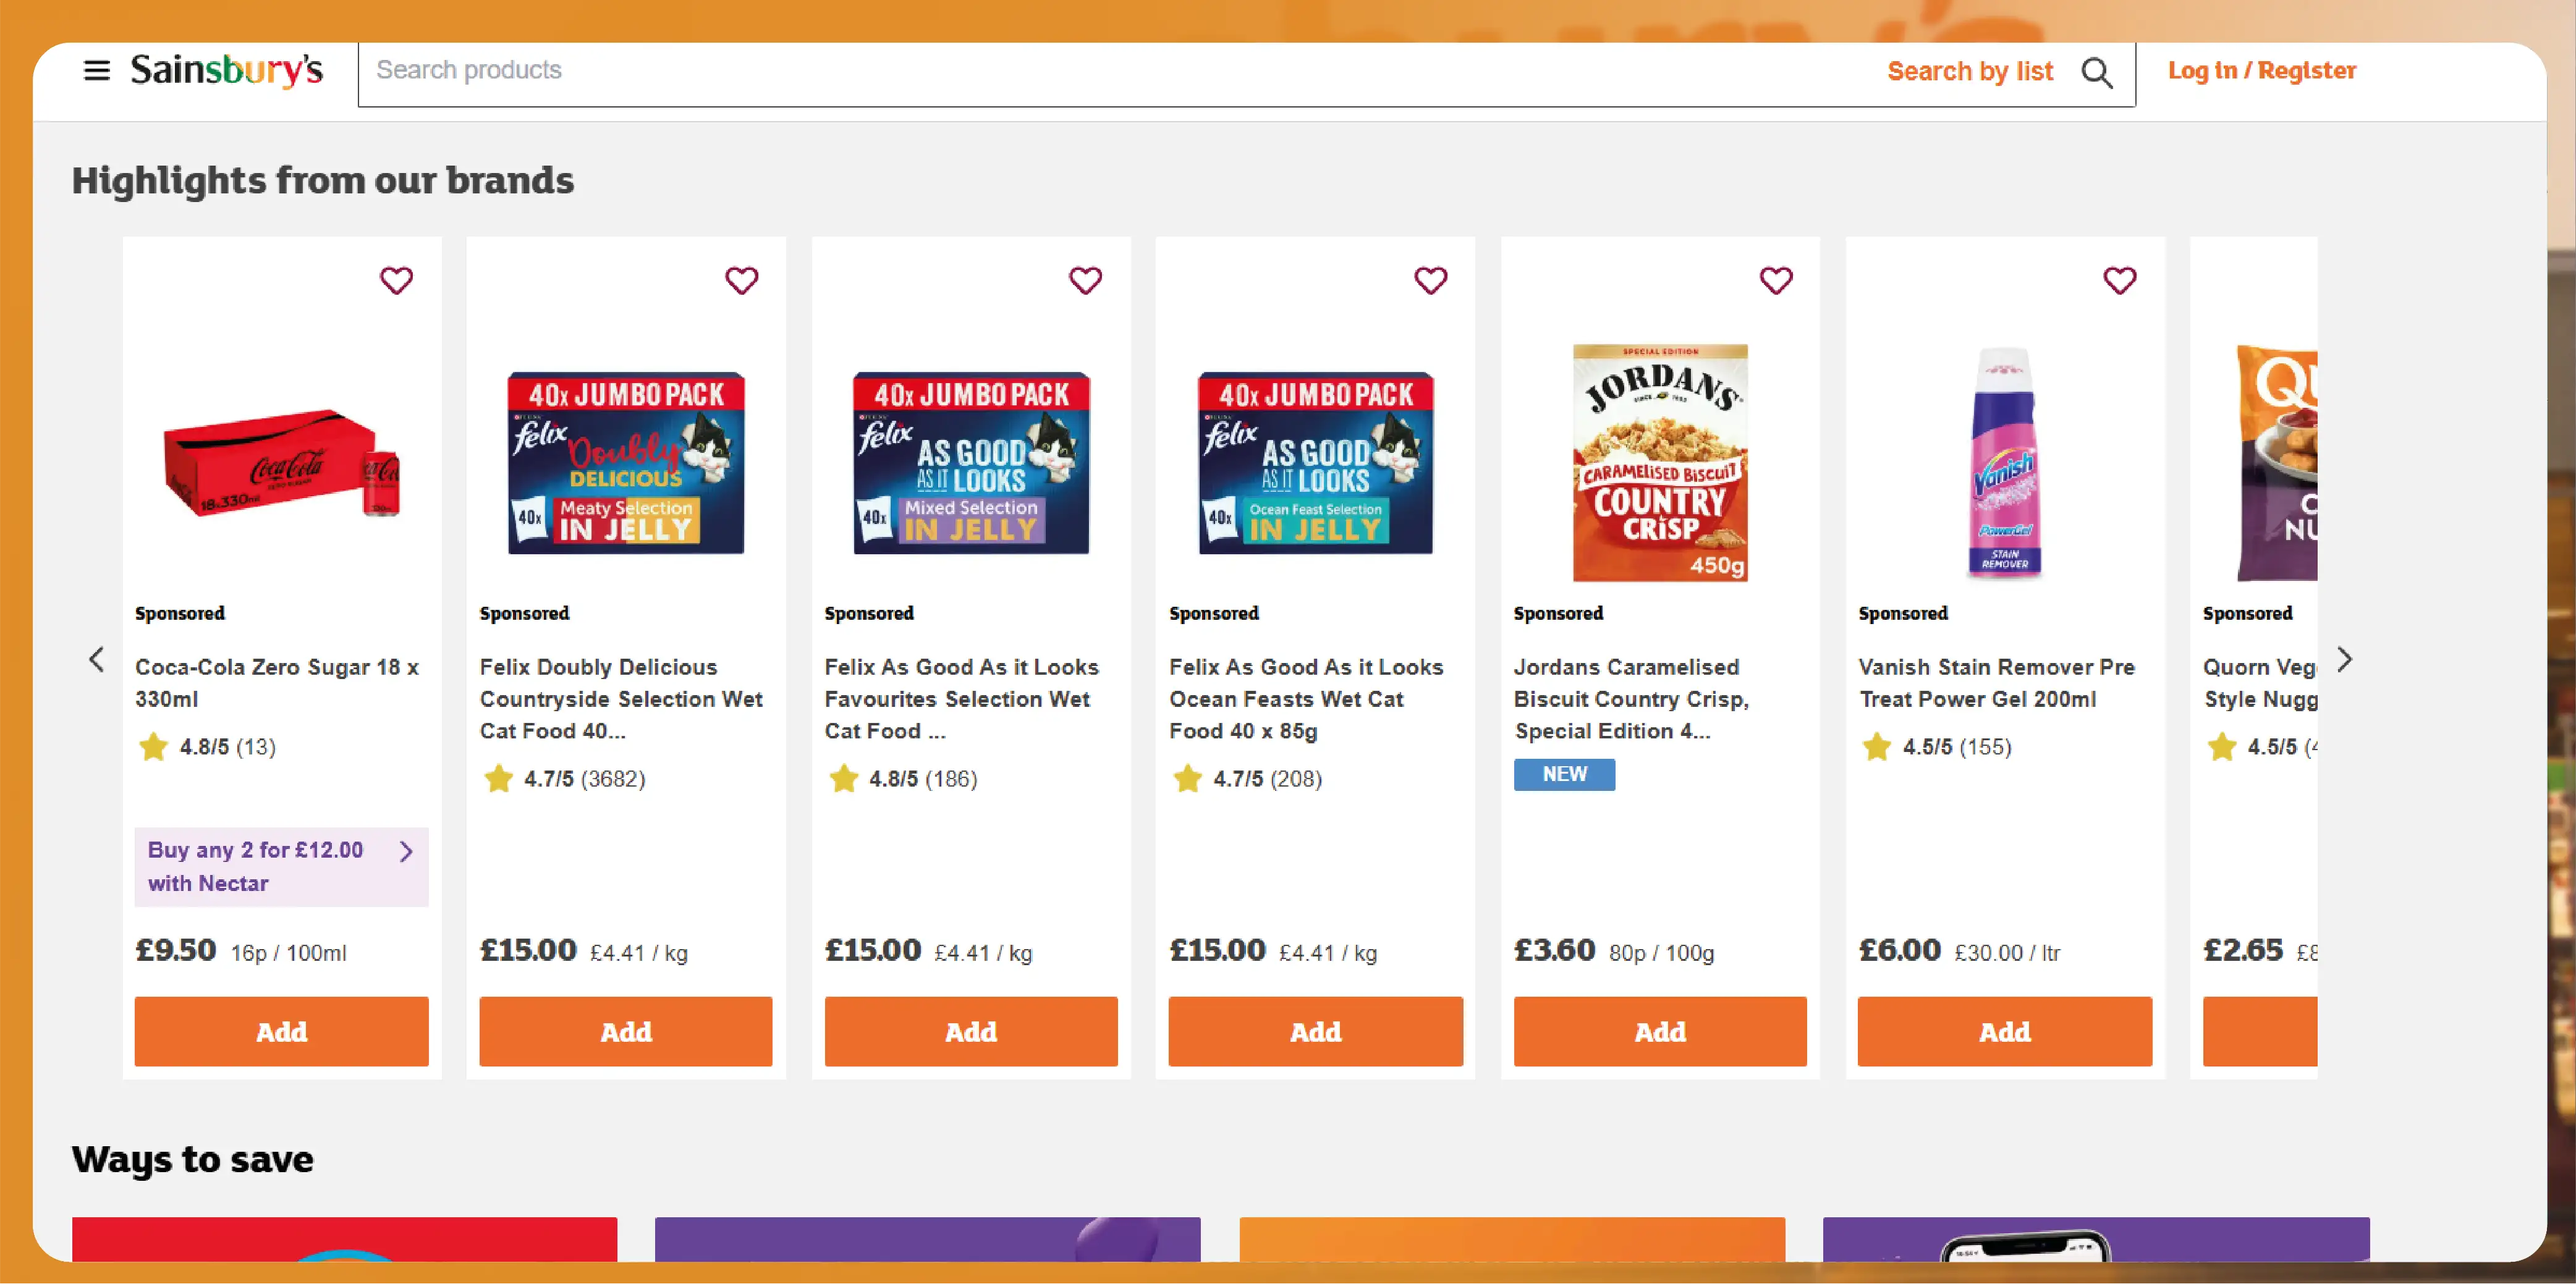Add Vanish Power Gel to trolley
The width and height of the screenshot is (2576, 1284).
tap(2004, 1031)
